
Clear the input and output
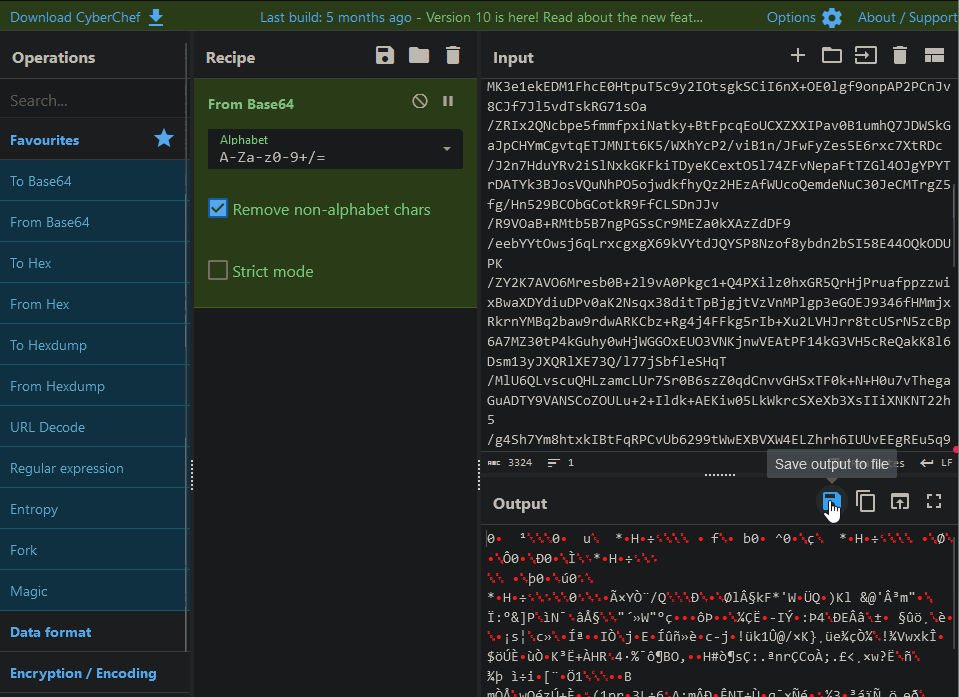900,56
